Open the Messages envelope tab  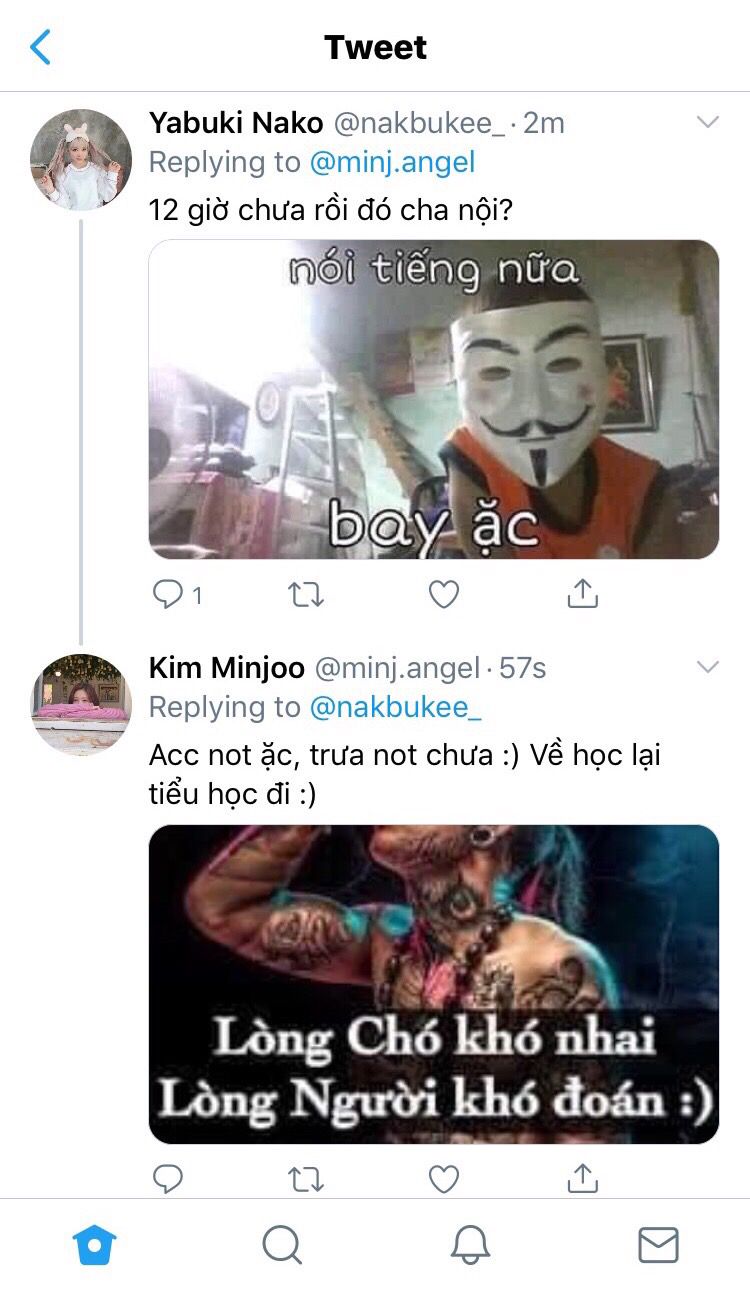[658, 1246]
